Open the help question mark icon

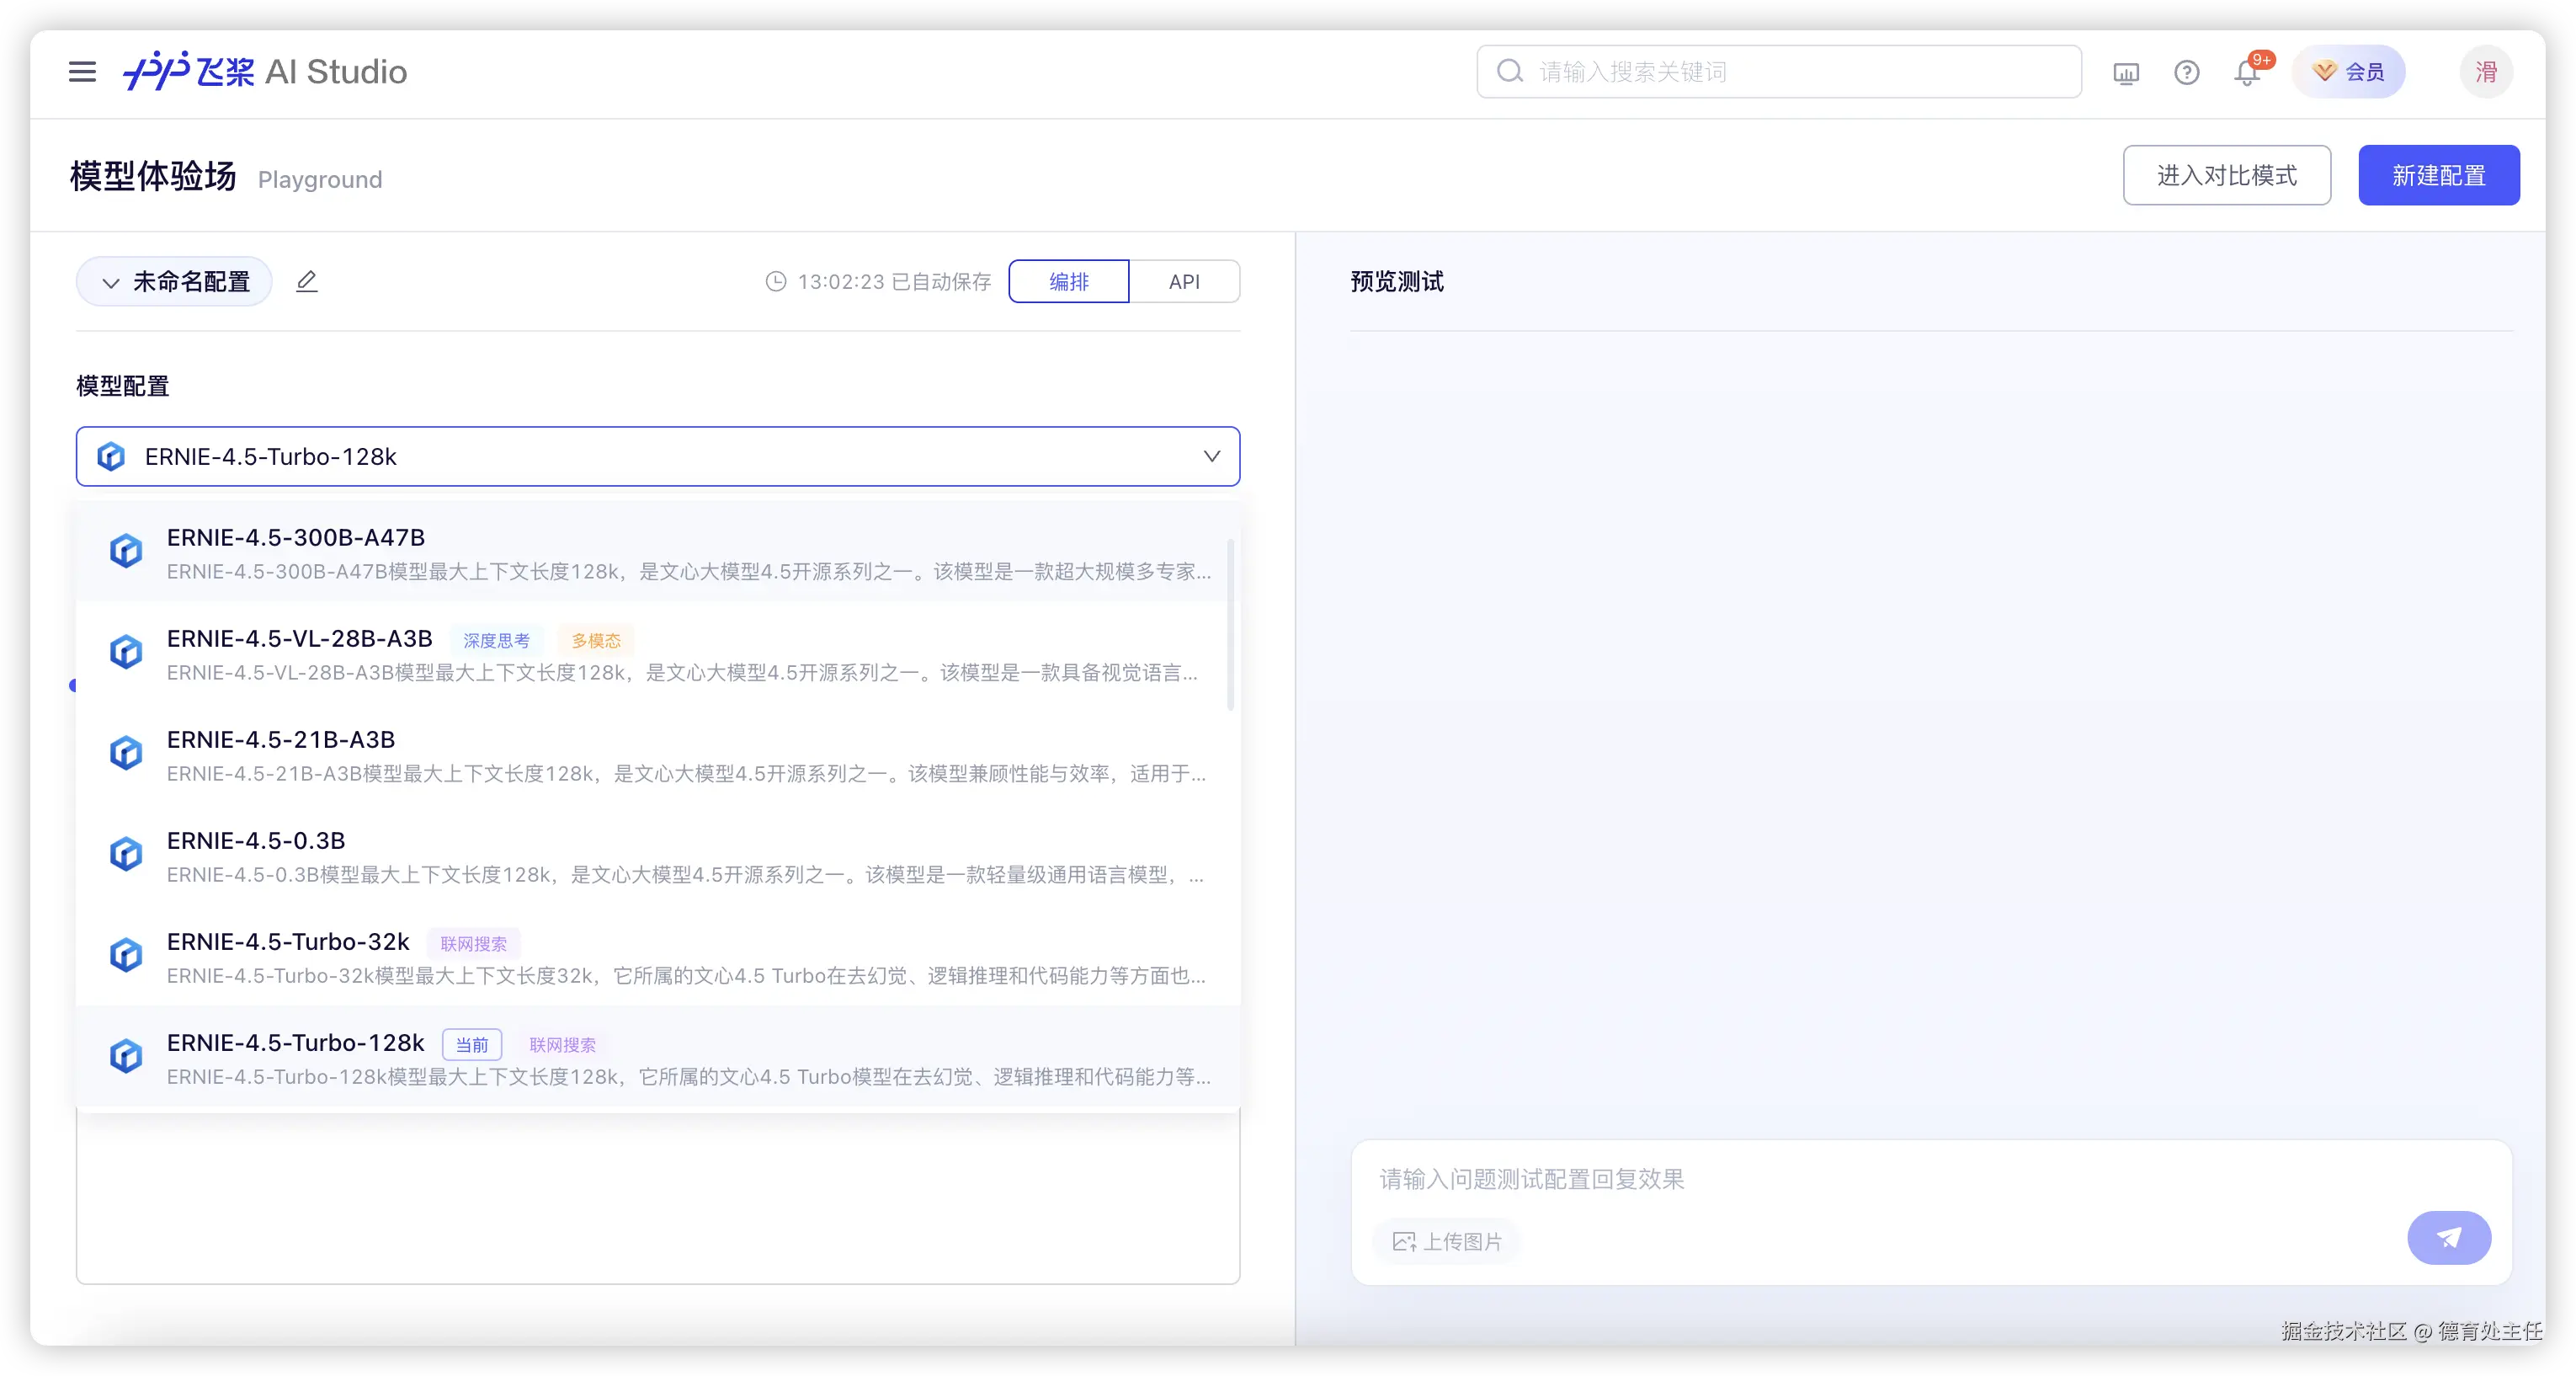point(2186,72)
